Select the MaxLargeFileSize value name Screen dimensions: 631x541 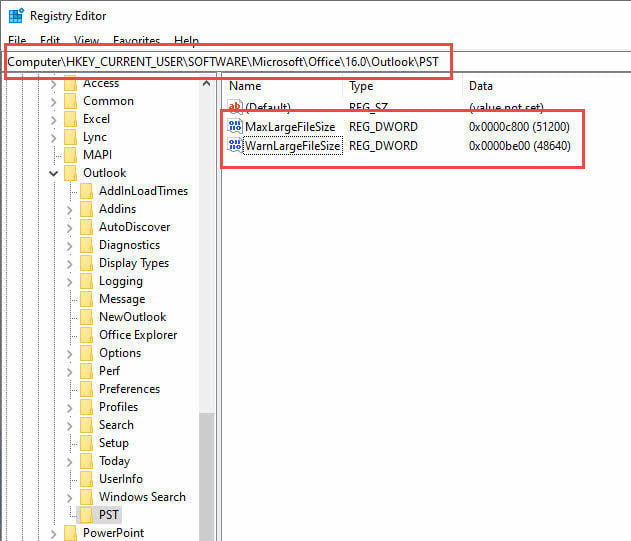click(290, 127)
